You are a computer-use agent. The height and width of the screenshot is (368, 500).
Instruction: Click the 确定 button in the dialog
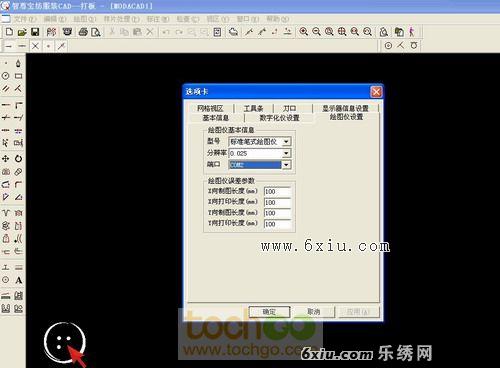click(269, 312)
